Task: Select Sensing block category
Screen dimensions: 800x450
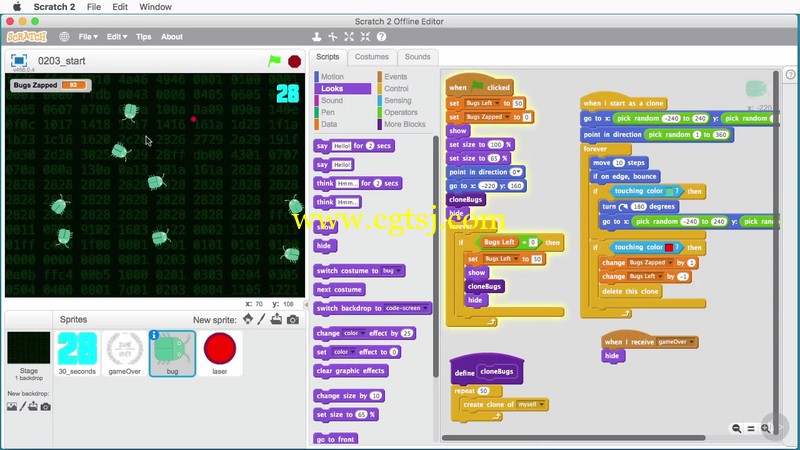Action: tap(397, 101)
